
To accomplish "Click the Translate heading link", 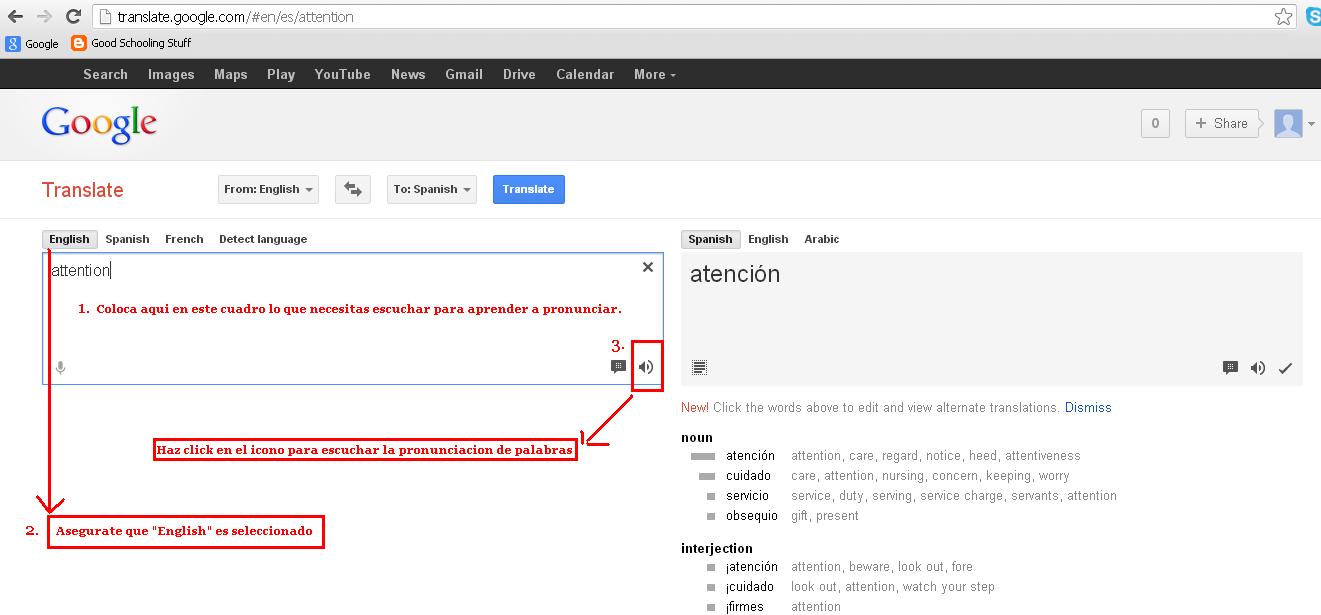I will click(x=82, y=190).
